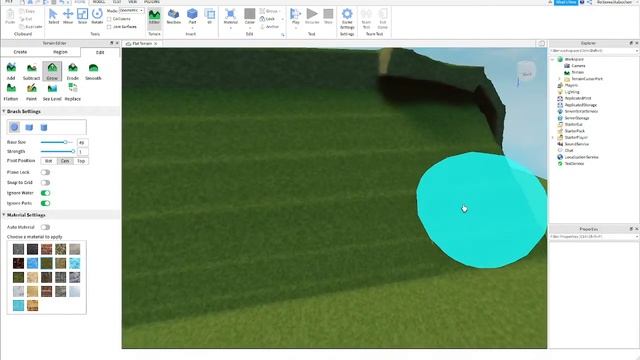This screenshot has width=640, height=360.
Task: Collapse the Brush Settings section
Action: [4, 111]
